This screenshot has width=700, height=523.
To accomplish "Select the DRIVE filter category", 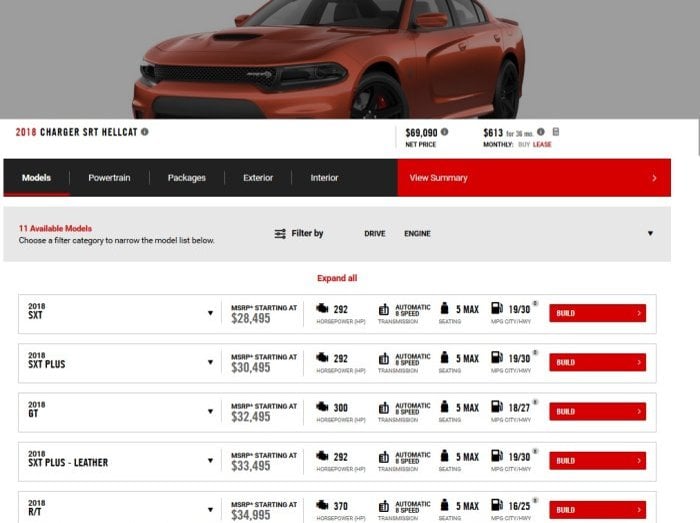I will pos(374,233).
